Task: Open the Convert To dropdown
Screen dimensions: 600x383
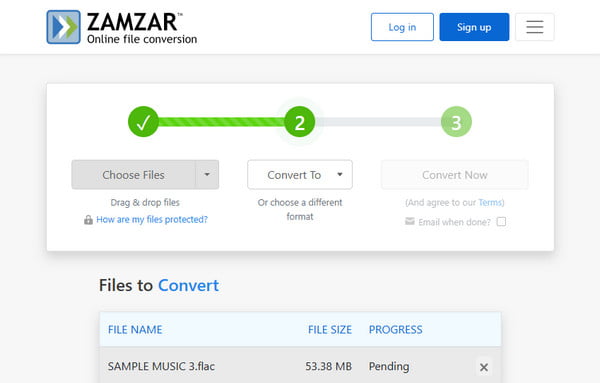Action: point(300,175)
